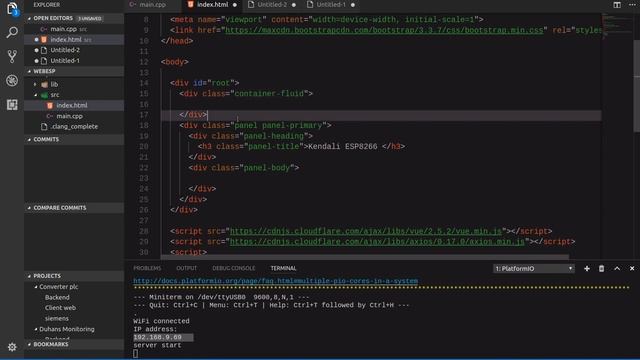The height and width of the screenshot is (360, 640).
Task: Select Untitled-2 in Open Editors list
Action: click(74, 50)
